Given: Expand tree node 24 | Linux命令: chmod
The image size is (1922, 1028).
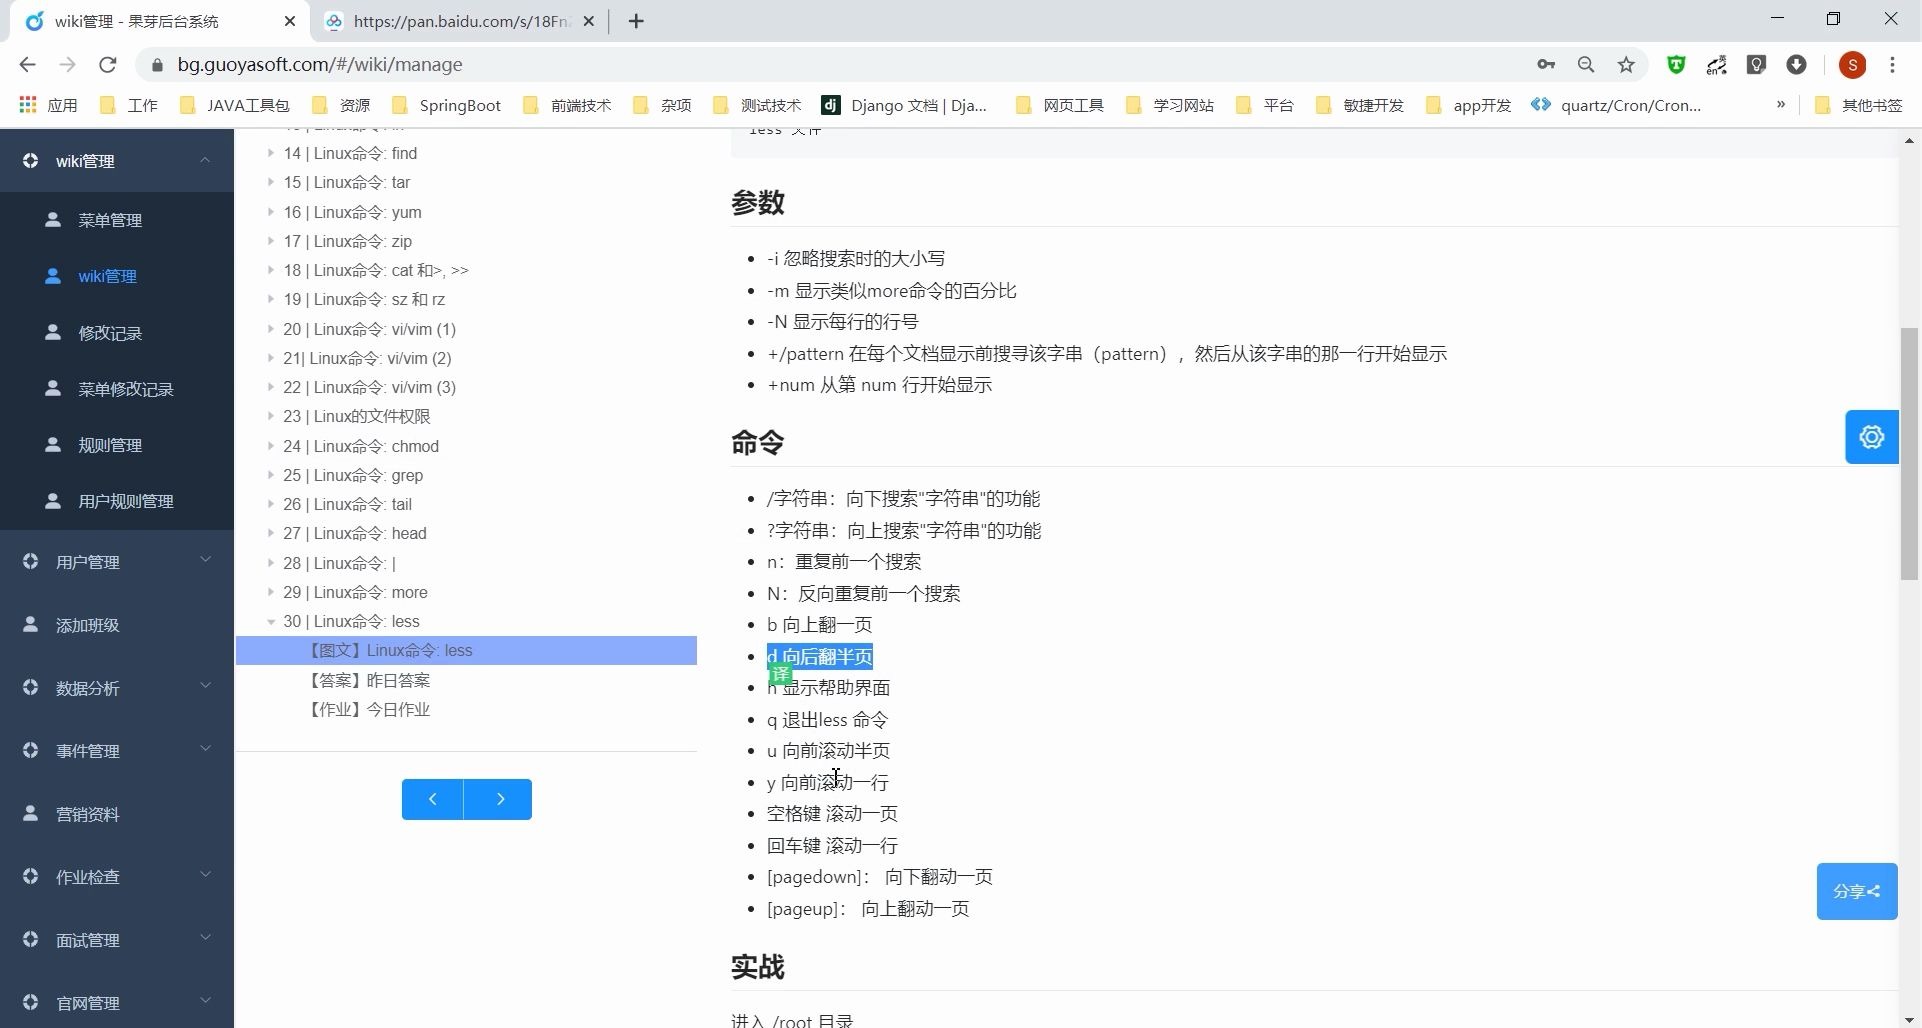Looking at the screenshot, I should coord(271,446).
